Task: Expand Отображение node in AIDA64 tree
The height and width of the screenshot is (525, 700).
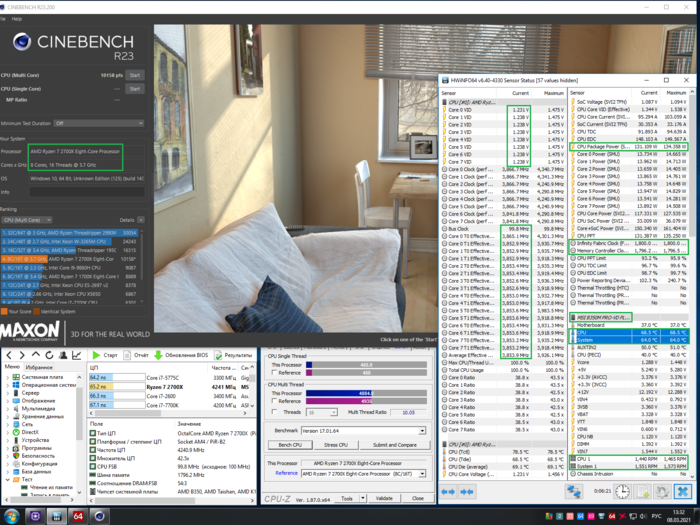Action: tap(7, 401)
